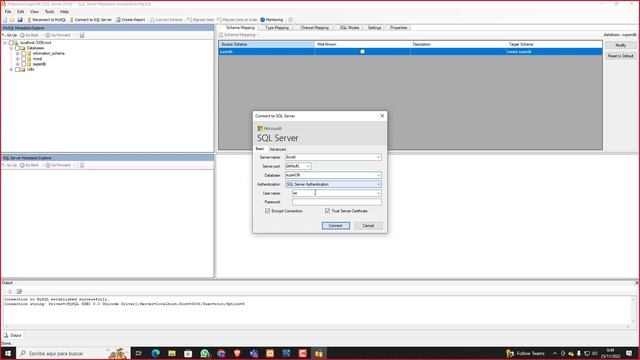Open the Help menu
The image size is (640, 360).
(x=64, y=11)
